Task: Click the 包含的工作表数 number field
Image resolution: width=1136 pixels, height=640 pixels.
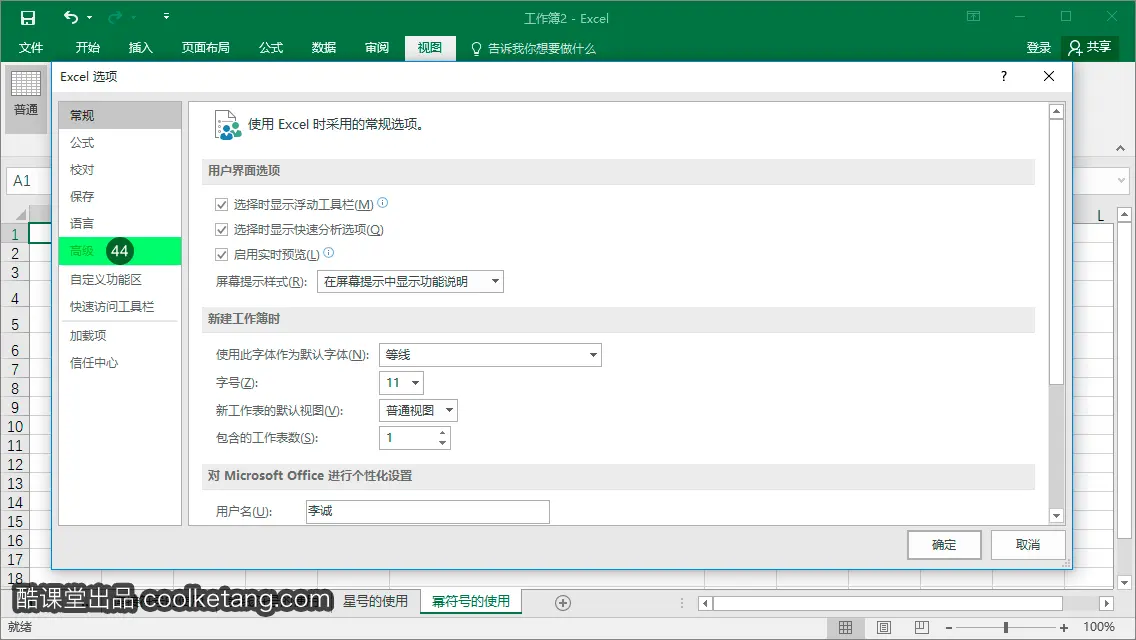Action: (x=408, y=438)
